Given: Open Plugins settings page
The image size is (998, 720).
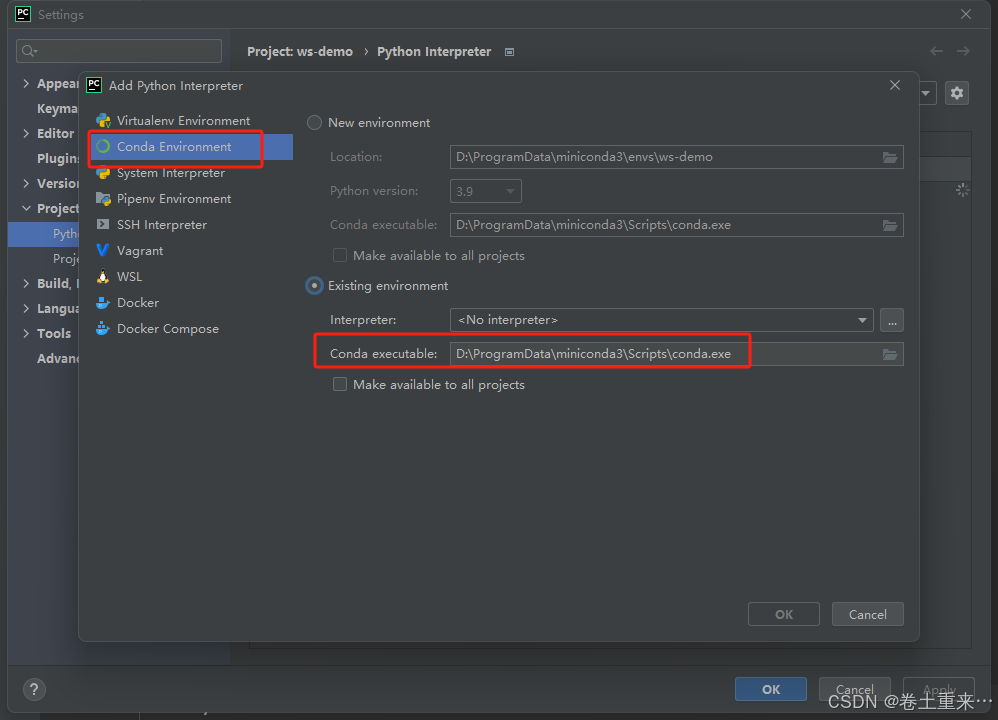Looking at the screenshot, I should click(x=57, y=159).
